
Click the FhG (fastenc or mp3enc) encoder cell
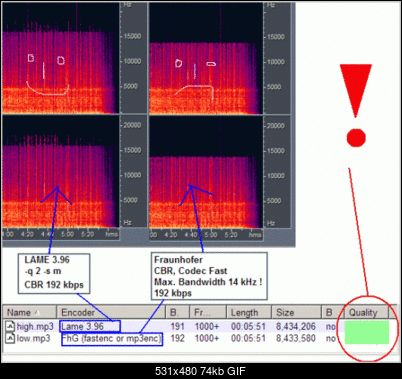coord(112,339)
